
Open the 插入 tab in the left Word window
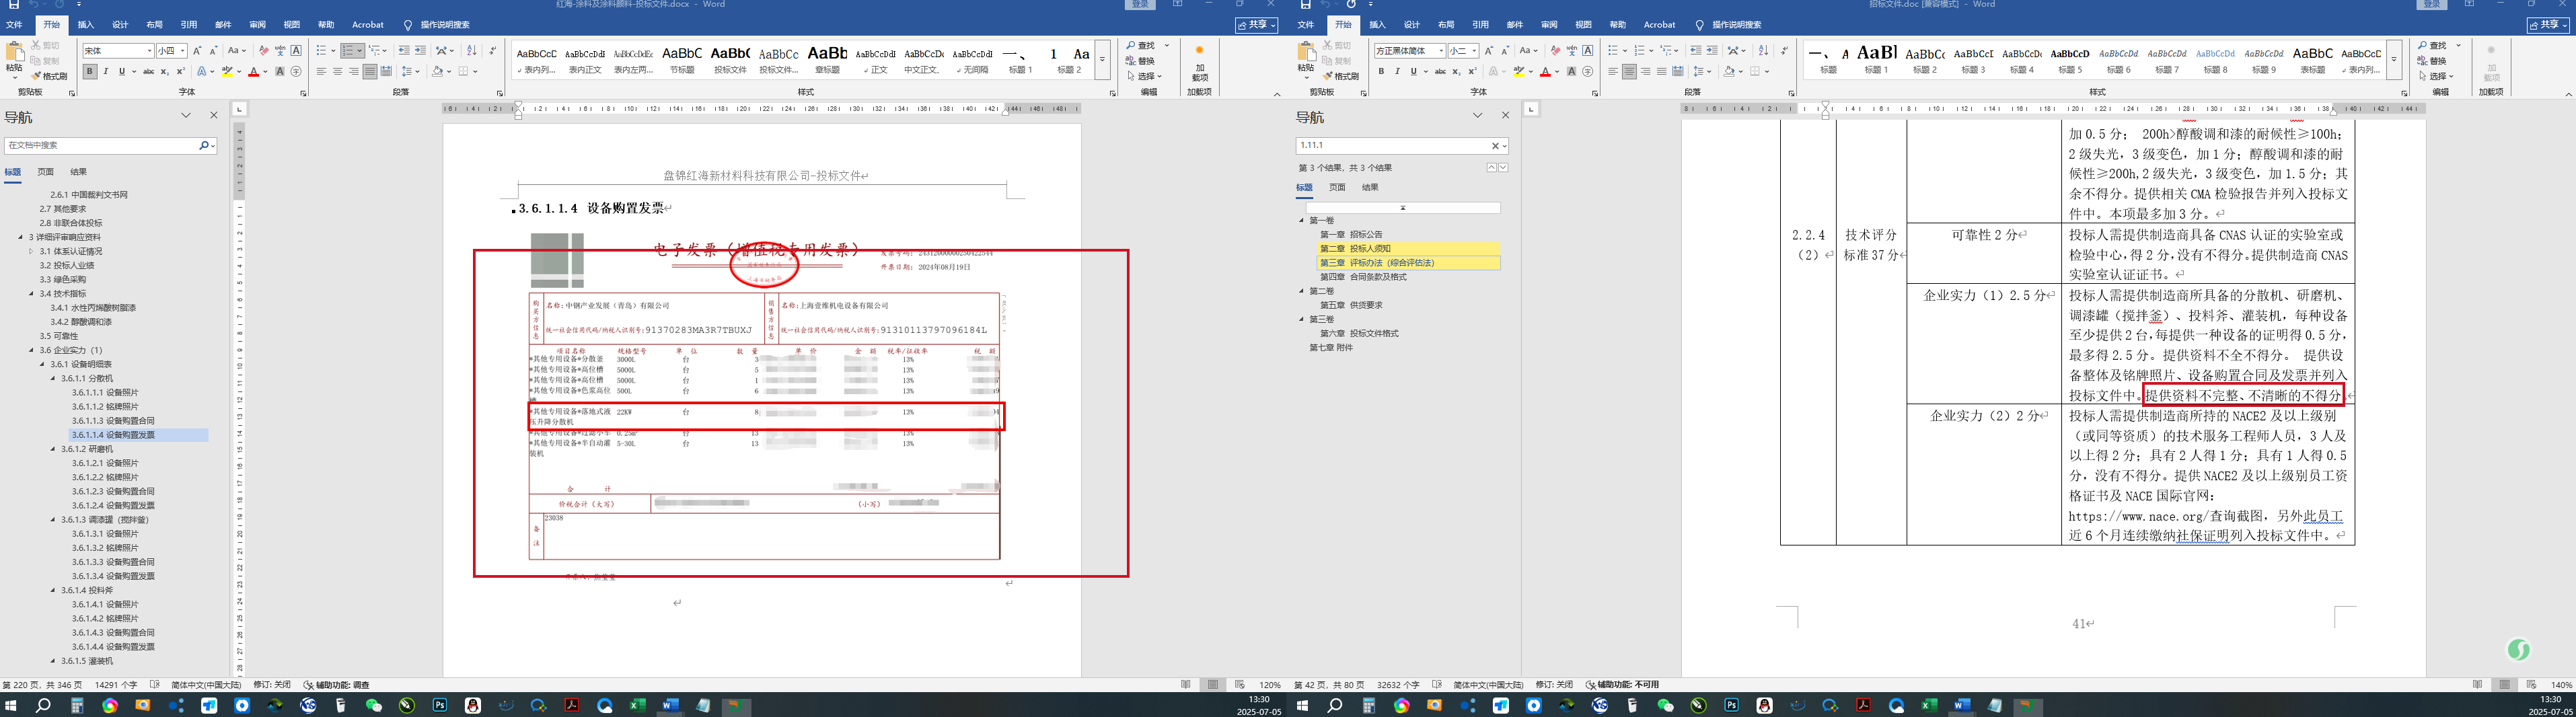[x=86, y=25]
